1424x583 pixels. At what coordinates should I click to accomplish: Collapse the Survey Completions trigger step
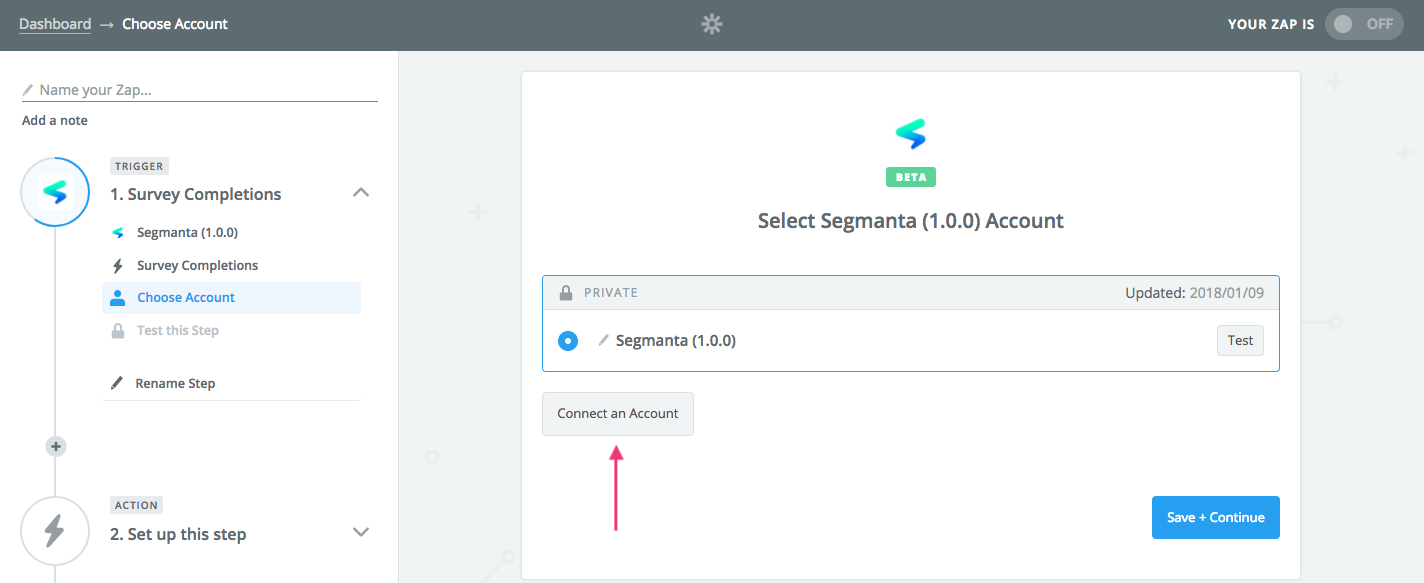[x=362, y=192]
